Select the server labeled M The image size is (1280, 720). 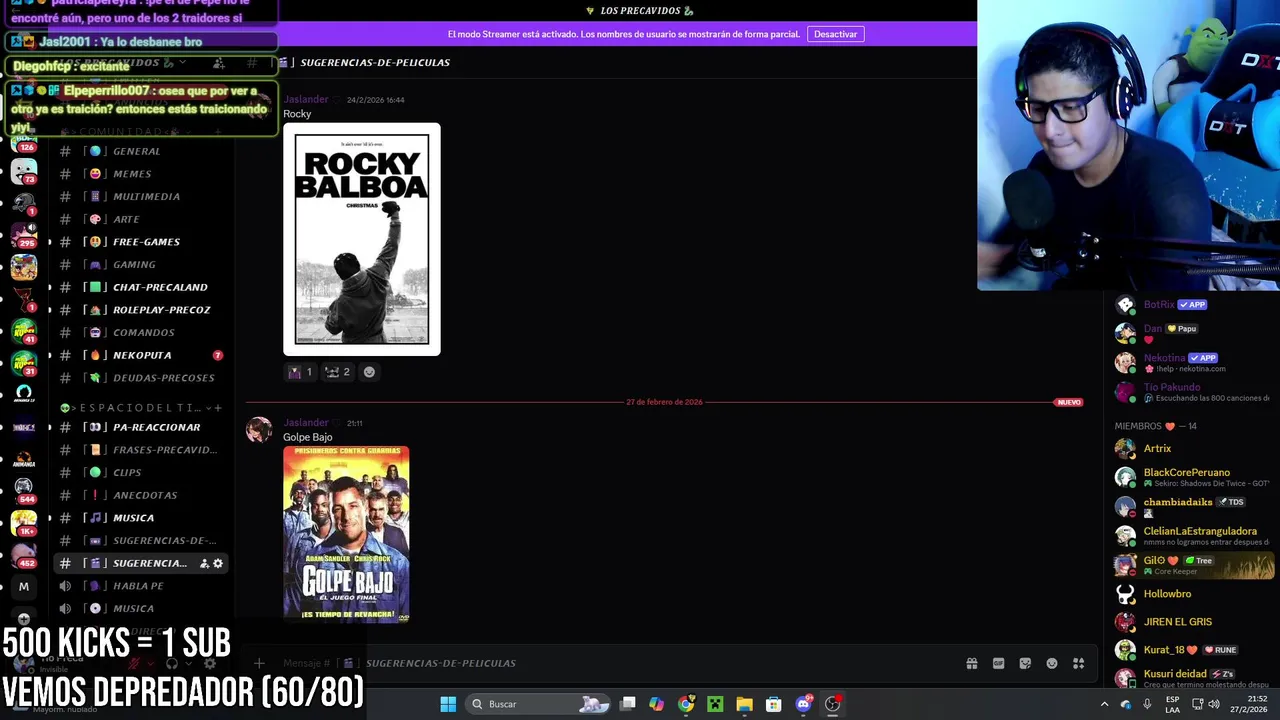click(x=24, y=587)
